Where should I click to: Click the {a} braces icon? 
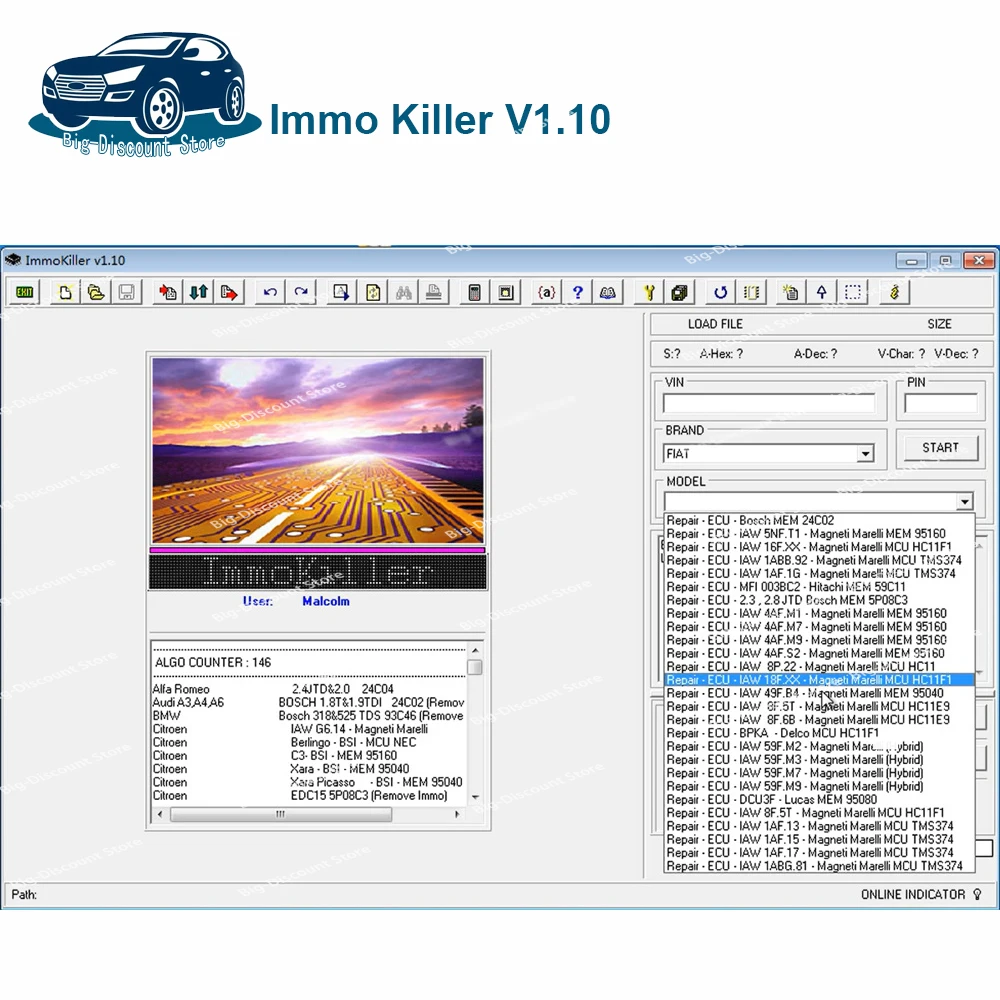pyautogui.click(x=547, y=293)
